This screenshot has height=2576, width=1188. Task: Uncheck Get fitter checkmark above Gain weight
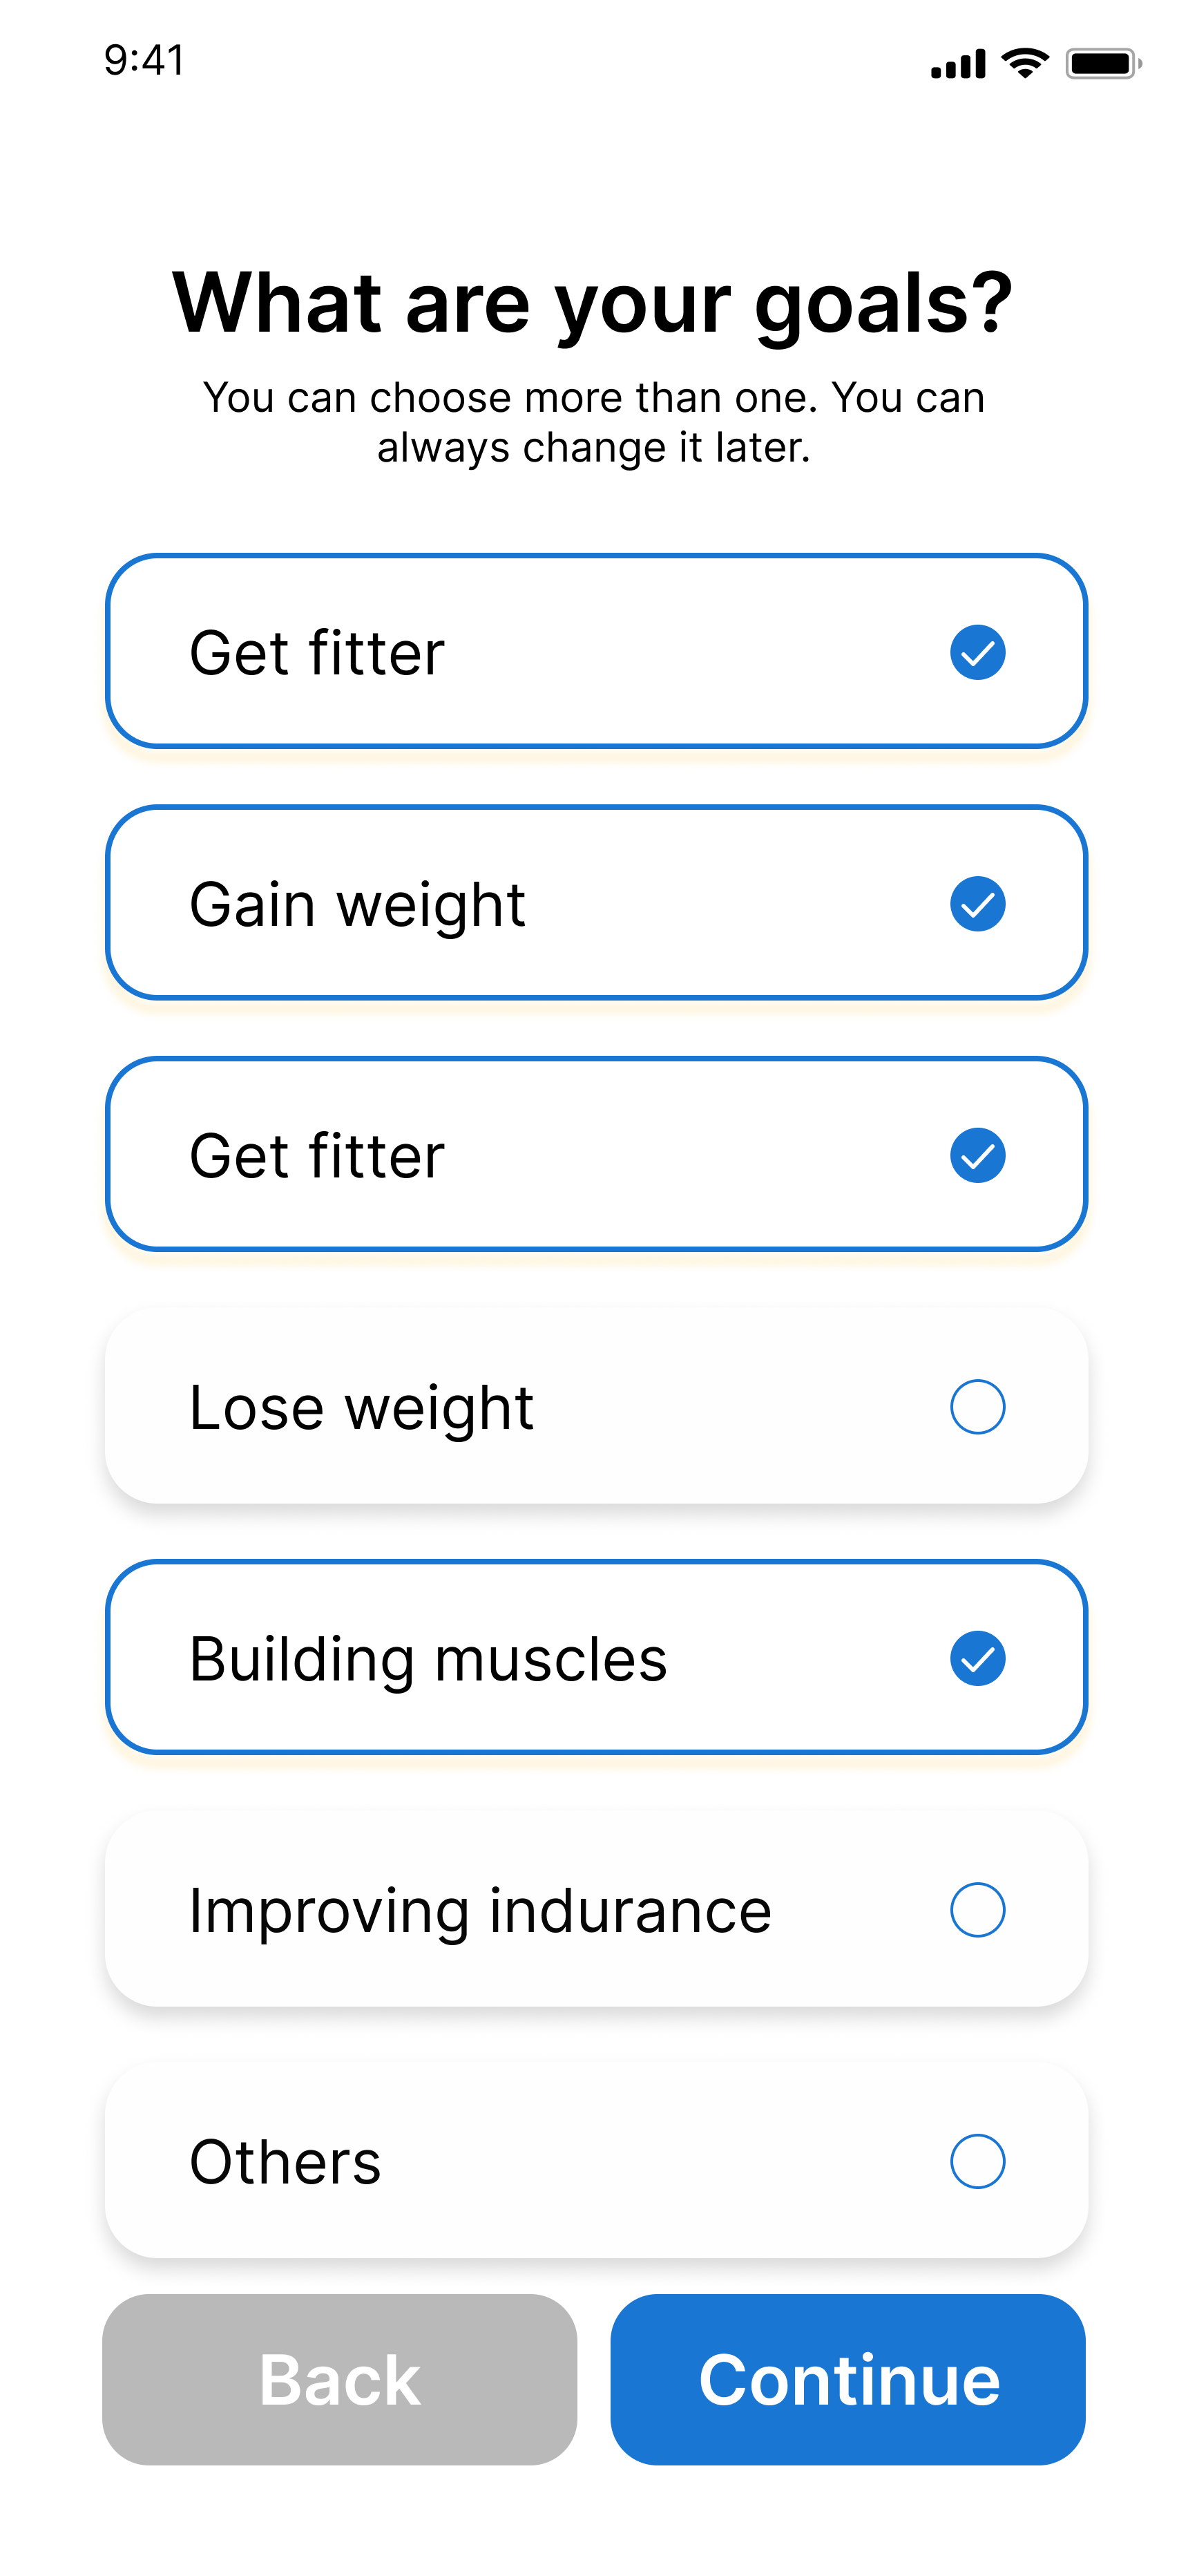click(x=977, y=652)
